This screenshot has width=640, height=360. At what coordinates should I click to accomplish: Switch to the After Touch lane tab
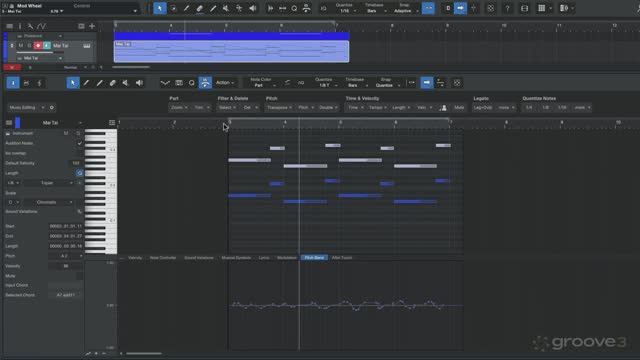pos(342,258)
